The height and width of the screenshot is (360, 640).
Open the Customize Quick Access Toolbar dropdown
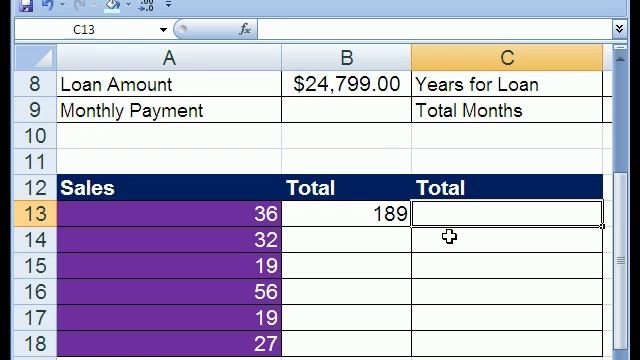tap(169, 5)
